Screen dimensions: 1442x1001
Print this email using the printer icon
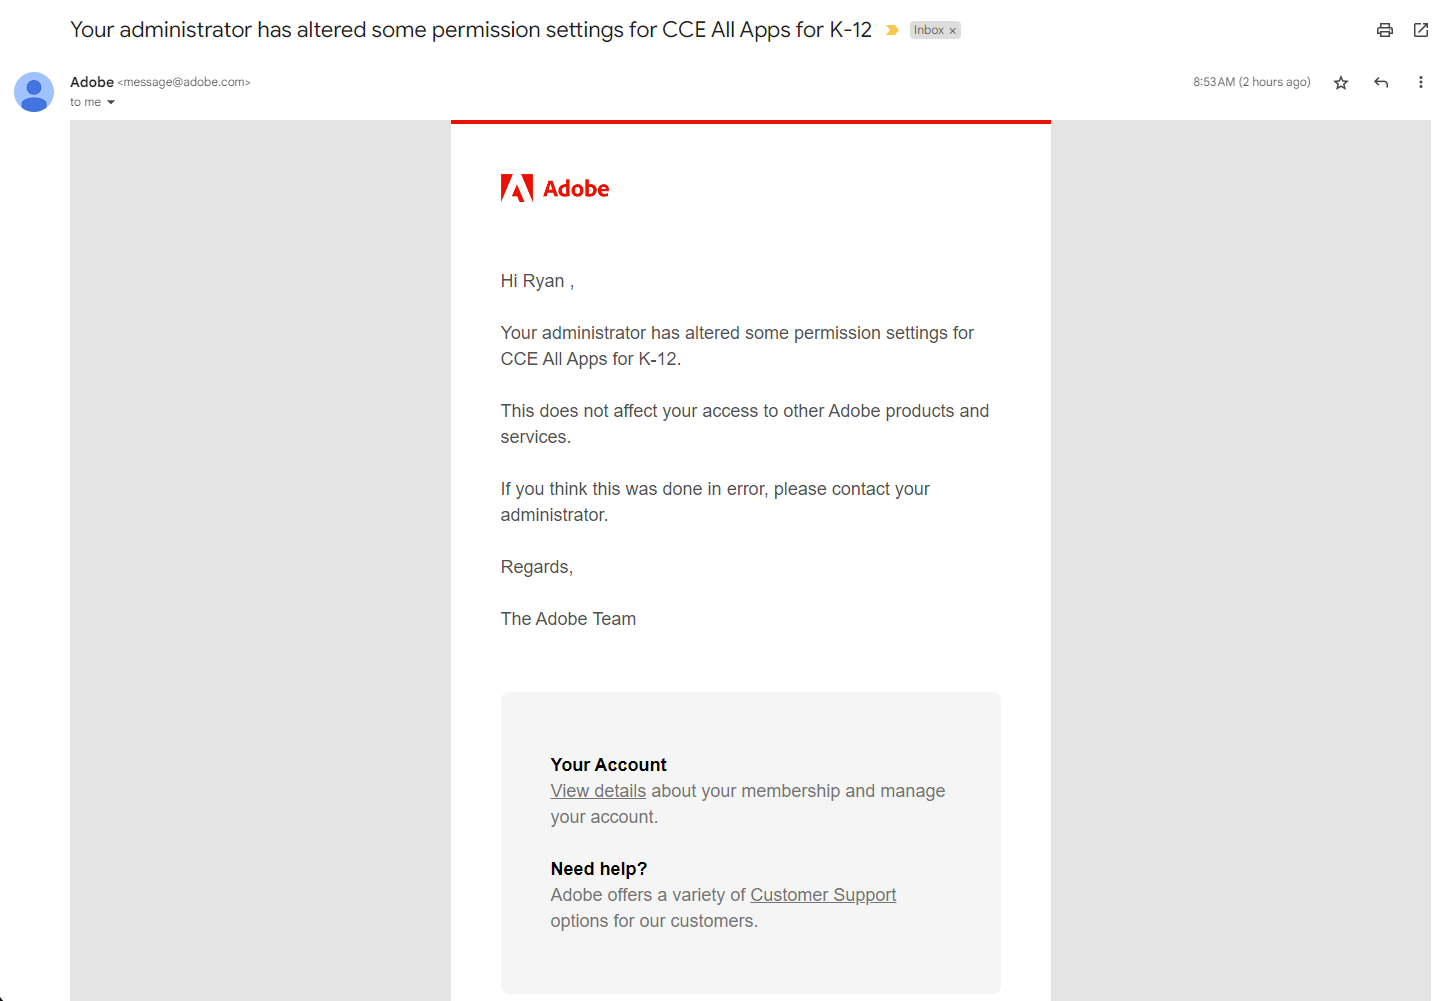tap(1384, 30)
